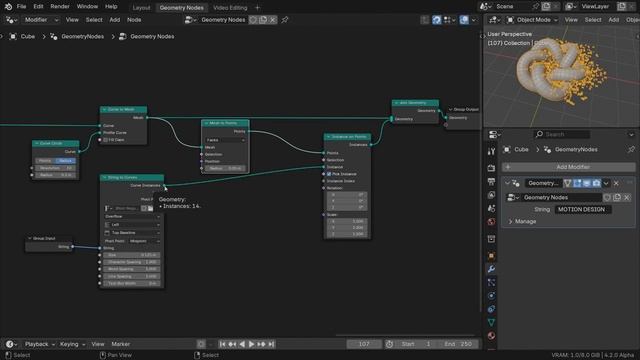Toggle modifier display in edit mode
This screenshot has width=640, height=360.
[x=577, y=183]
